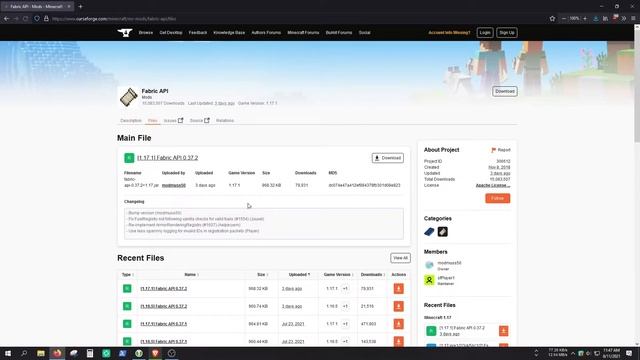Click the red download icon for 1.17.1 Fabric API 0.37.2
This screenshot has width=640, height=360.
pyautogui.click(x=399, y=289)
